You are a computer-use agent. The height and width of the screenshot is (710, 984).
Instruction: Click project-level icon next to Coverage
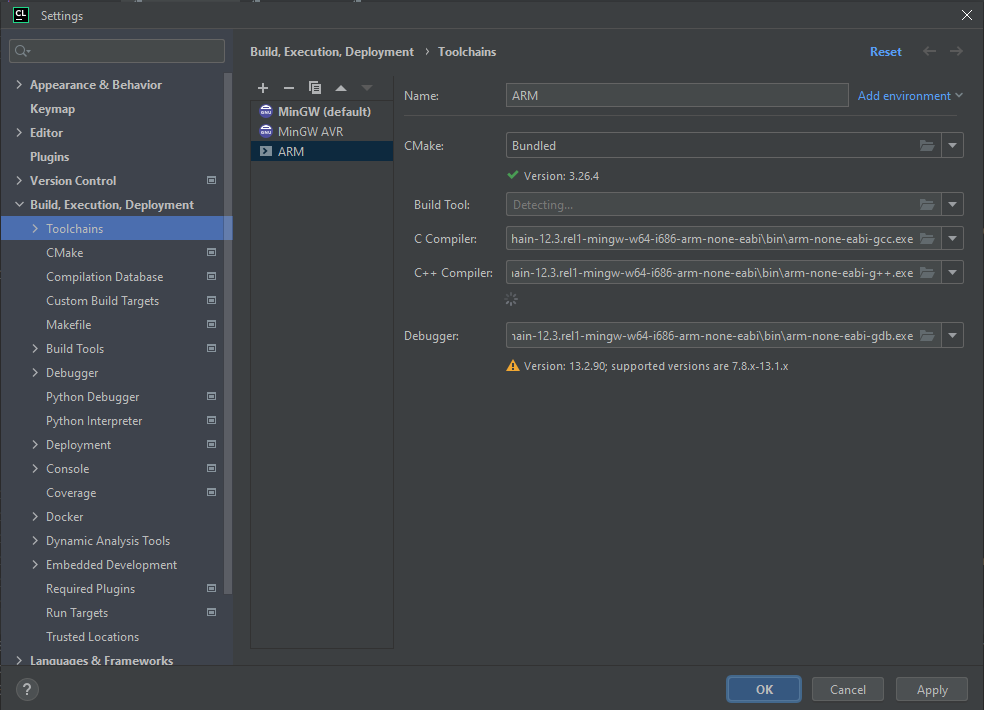tap(211, 492)
